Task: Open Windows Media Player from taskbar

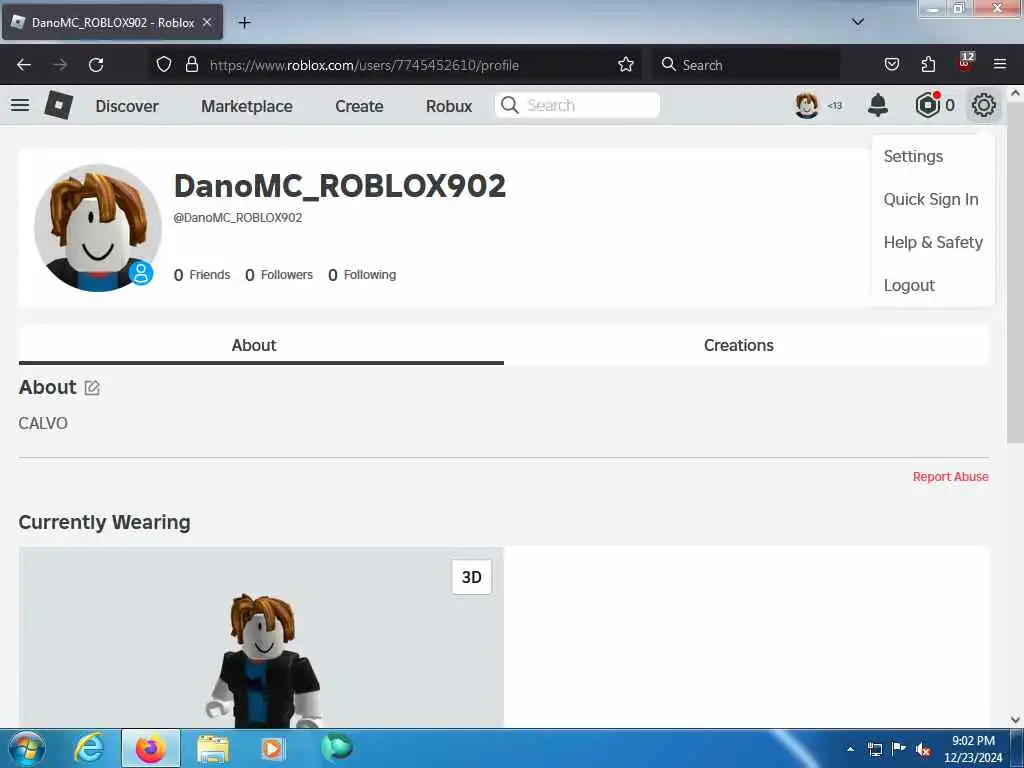Action: coord(272,749)
